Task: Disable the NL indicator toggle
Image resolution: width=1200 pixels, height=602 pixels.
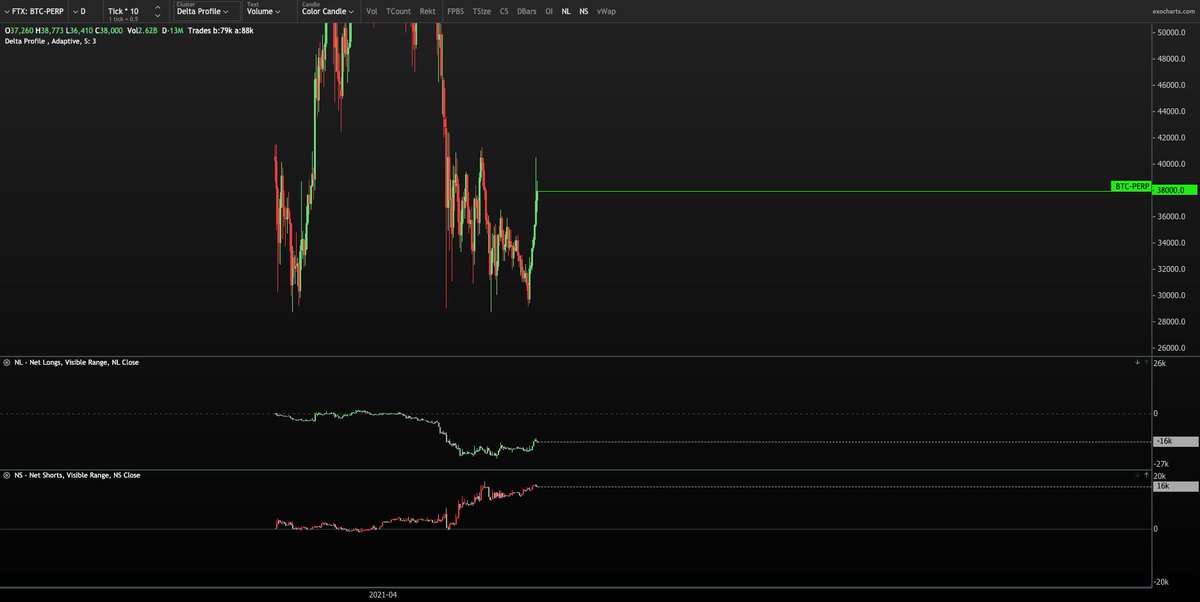Action: [564, 11]
